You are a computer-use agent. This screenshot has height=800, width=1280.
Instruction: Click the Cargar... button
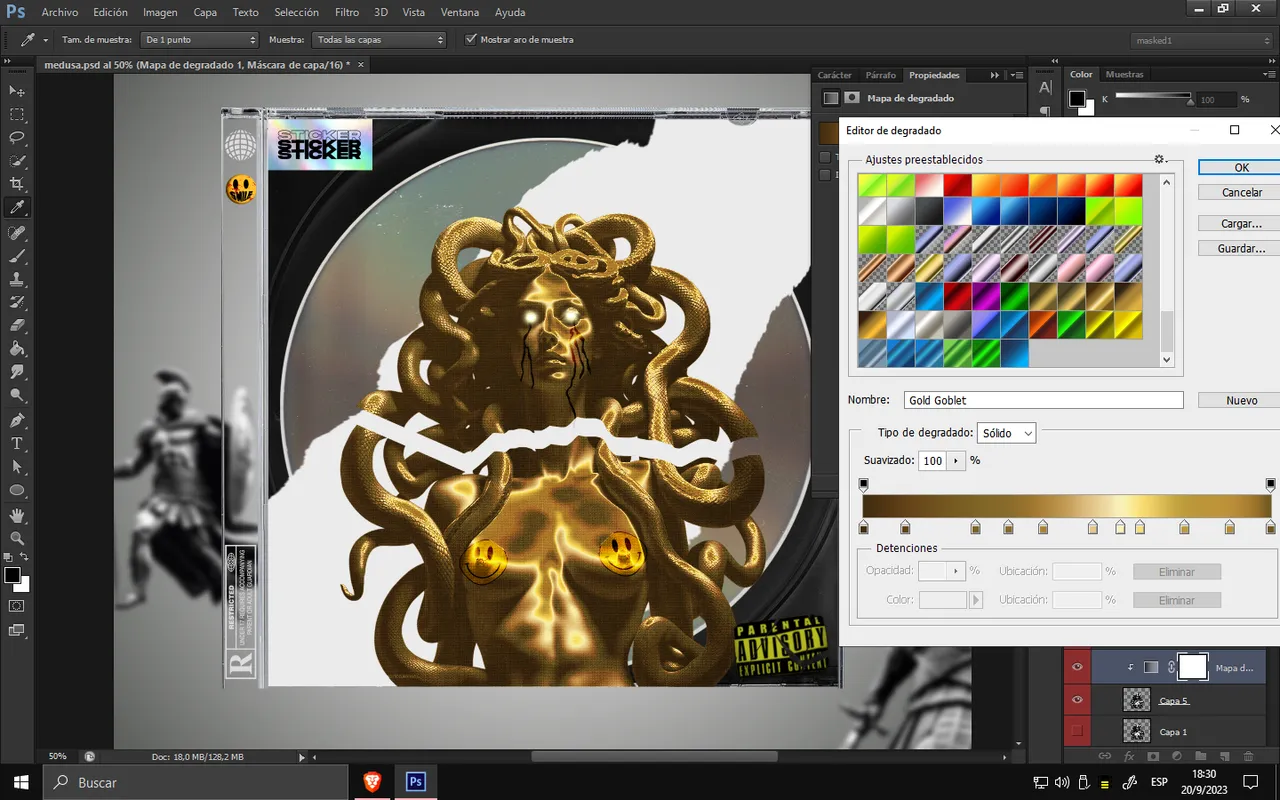pyautogui.click(x=1241, y=224)
